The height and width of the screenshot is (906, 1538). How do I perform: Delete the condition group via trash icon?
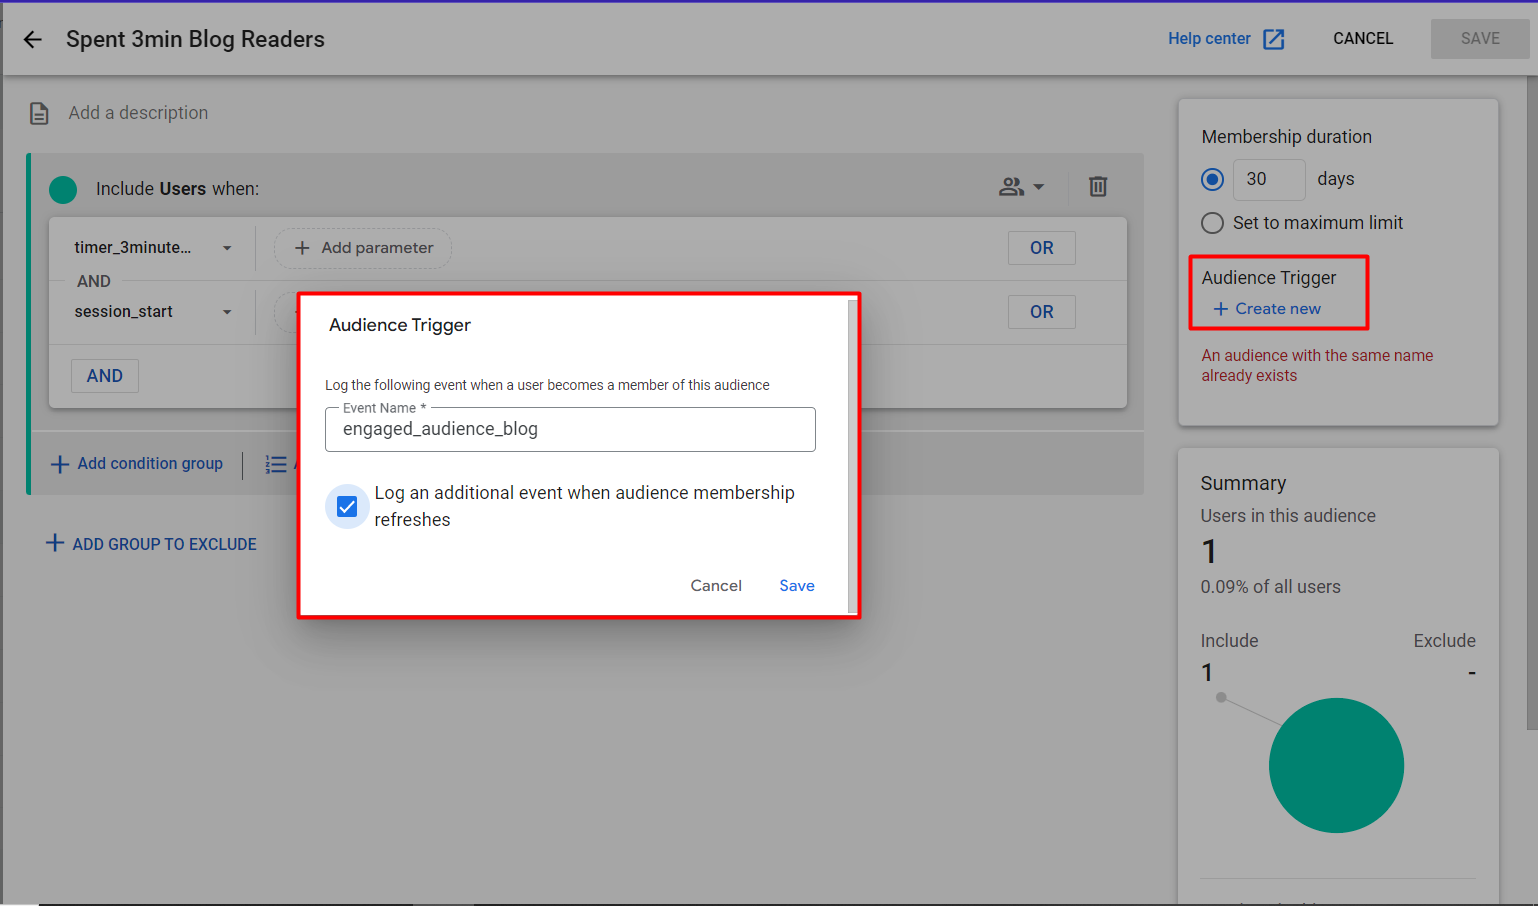pos(1097,187)
